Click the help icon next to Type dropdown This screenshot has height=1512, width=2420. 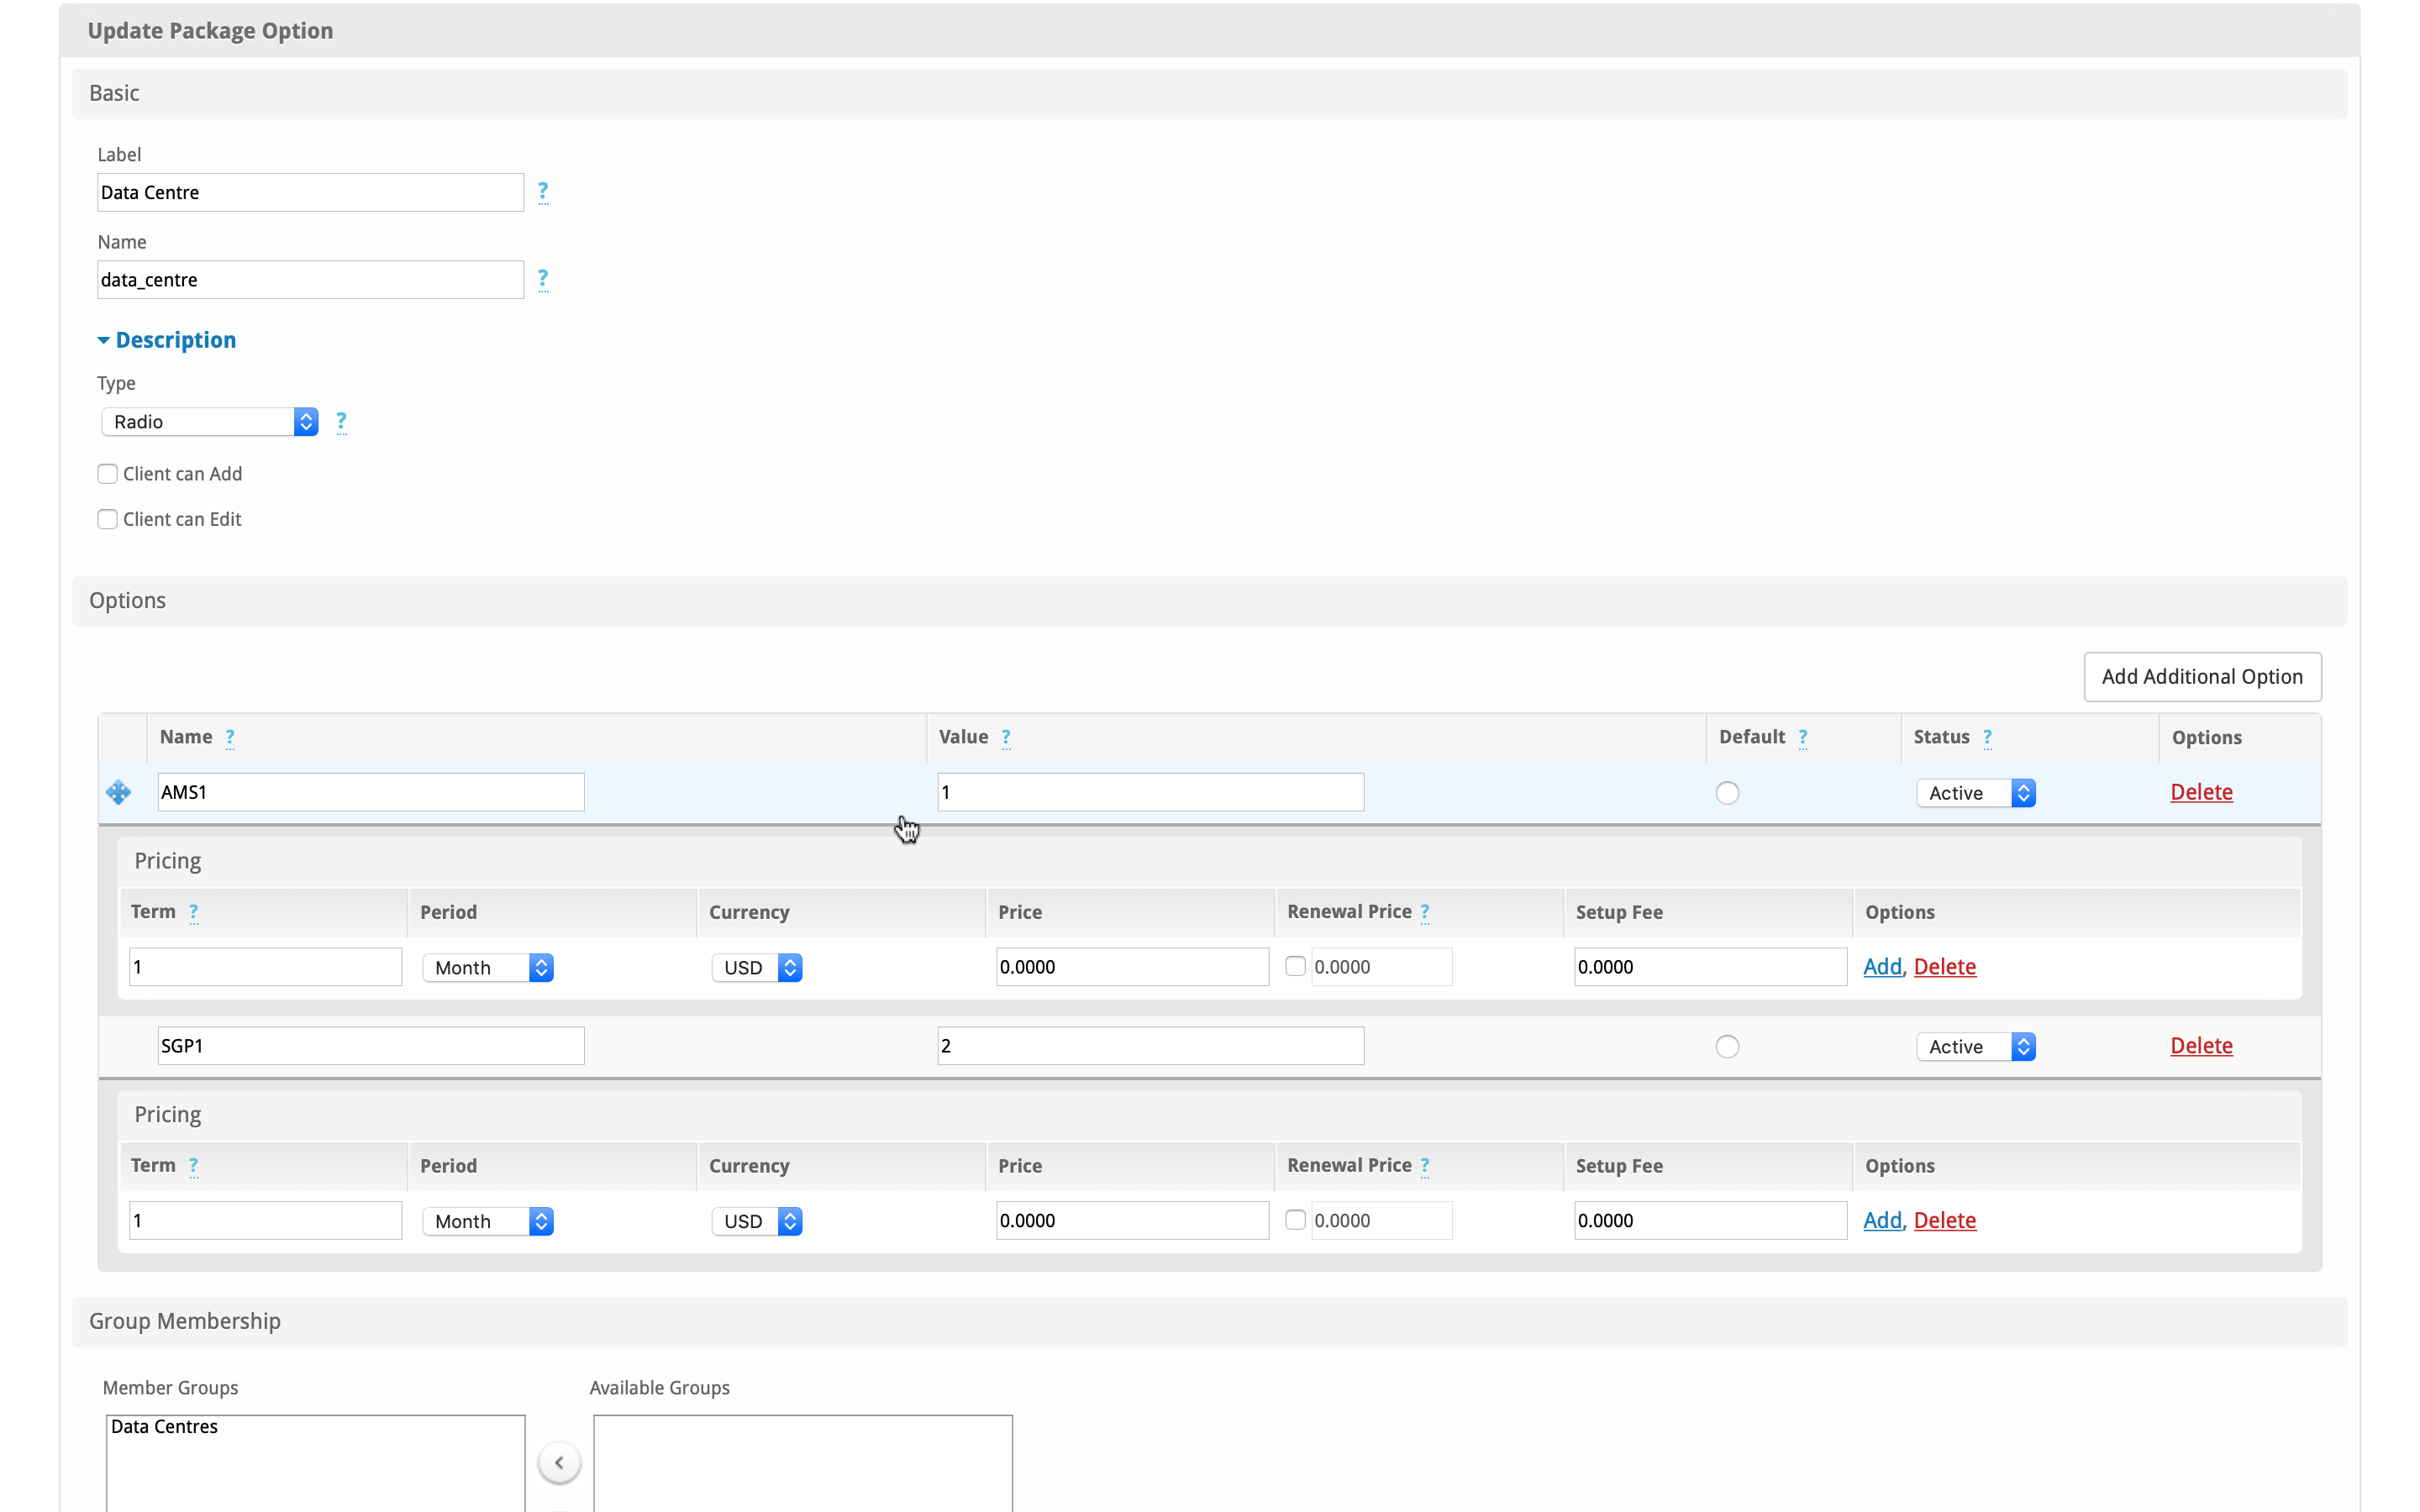(341, 422)
